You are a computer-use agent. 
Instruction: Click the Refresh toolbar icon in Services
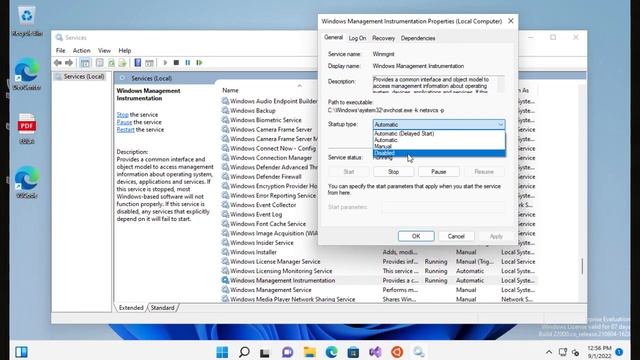point(111,63)
